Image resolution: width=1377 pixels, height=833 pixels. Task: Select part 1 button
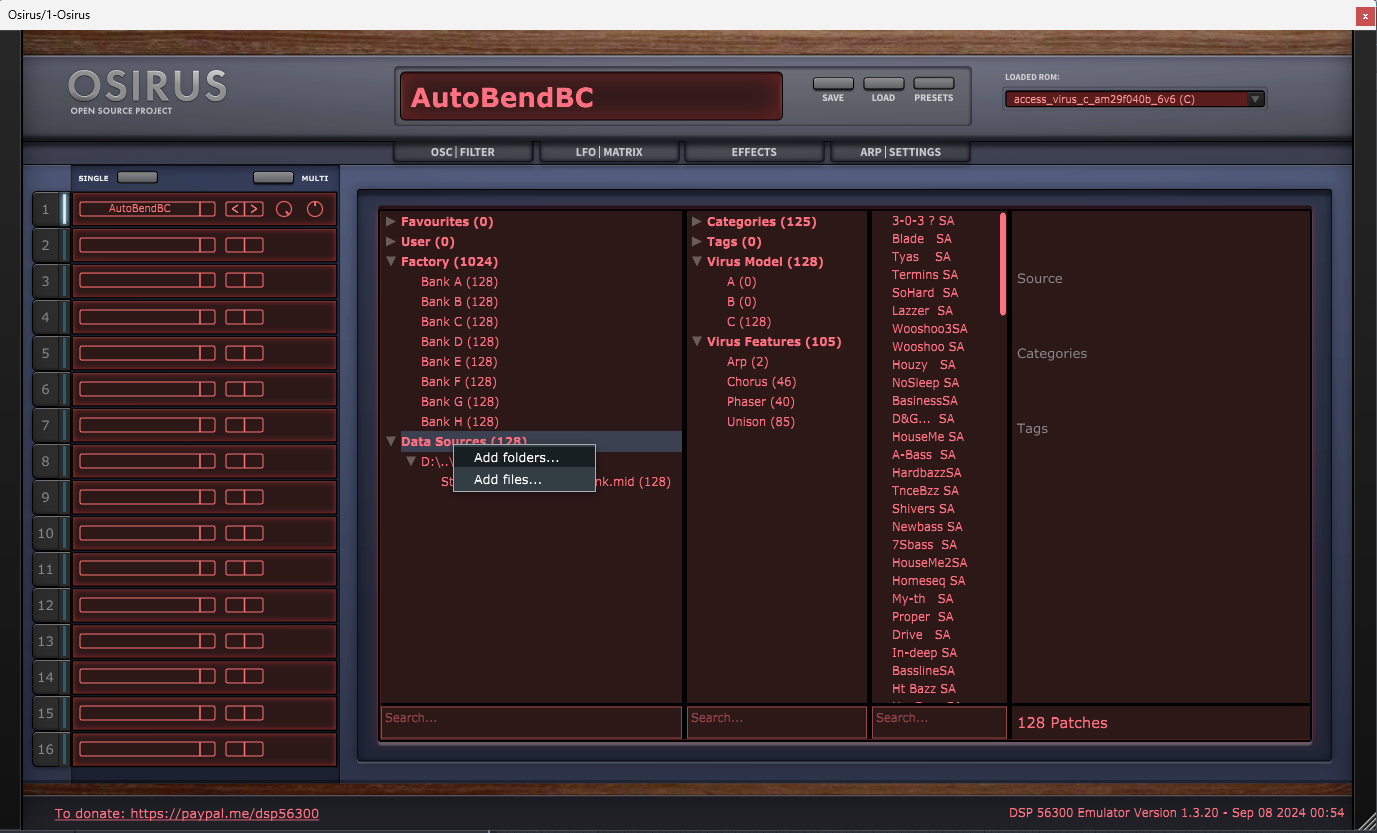pyautogui.click(x=46, y=210)
